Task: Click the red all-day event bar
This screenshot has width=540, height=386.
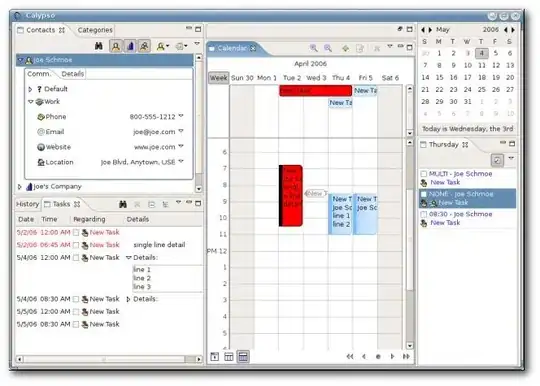Action: coord(315,91)
